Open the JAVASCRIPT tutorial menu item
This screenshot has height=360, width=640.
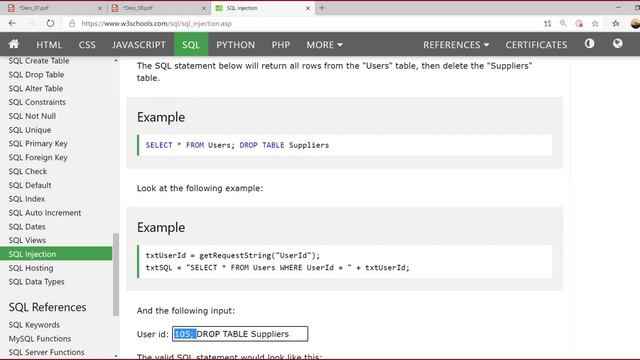coord(139,44)
